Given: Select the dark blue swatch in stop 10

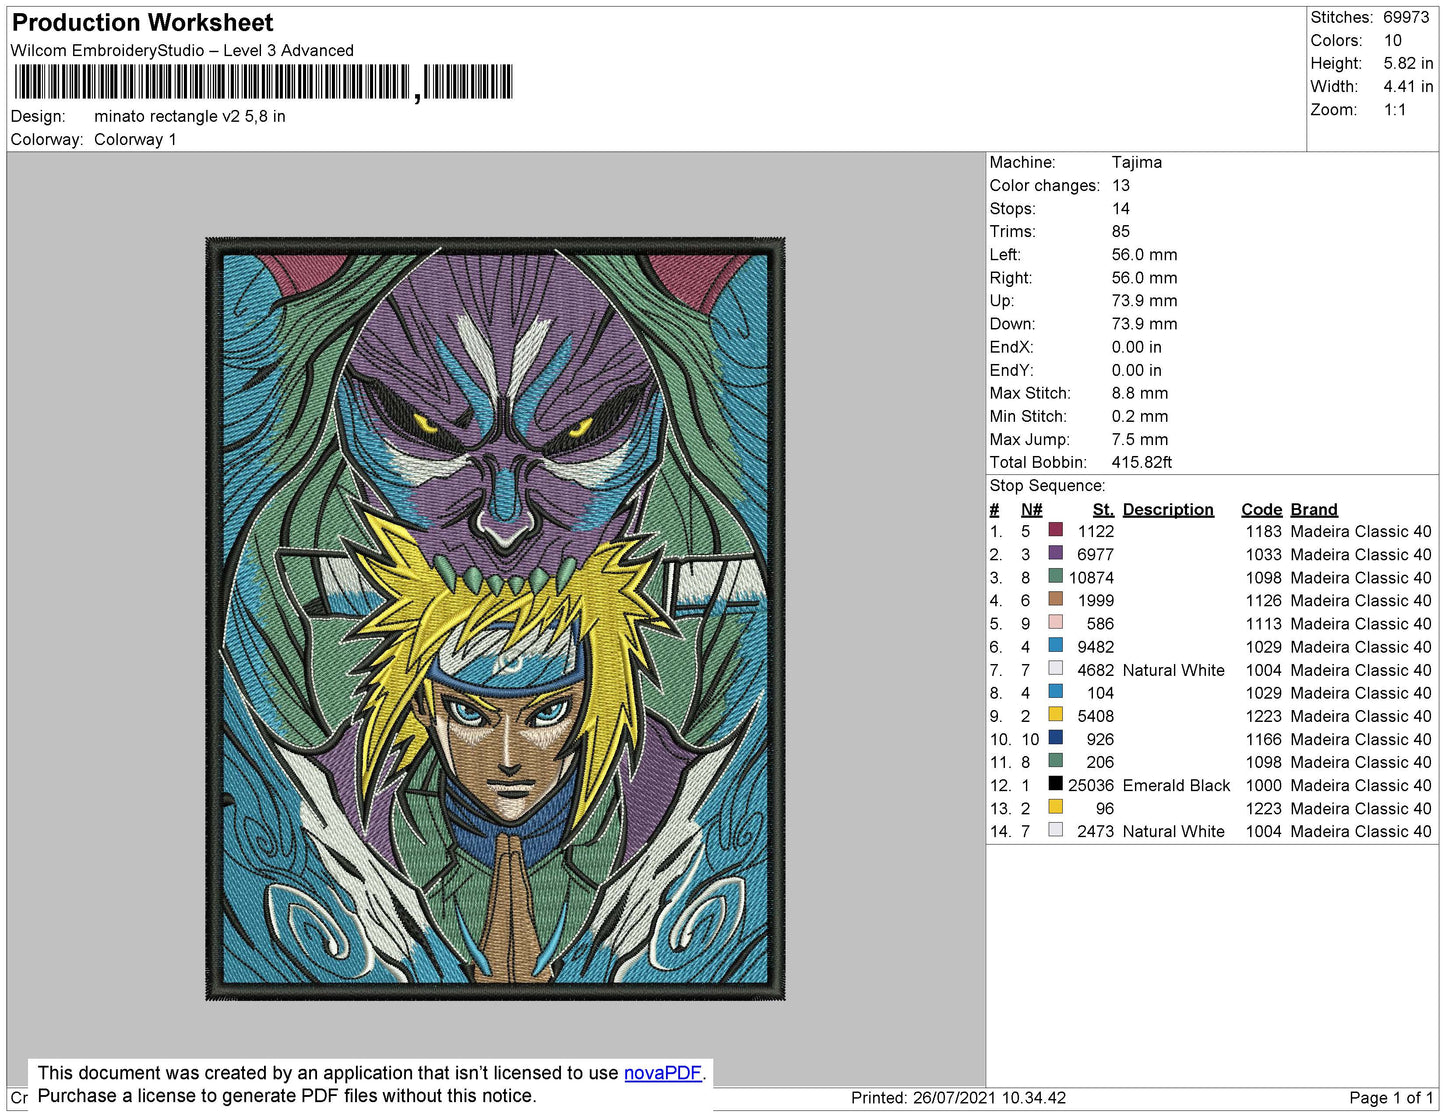Looking at the screenshot, I should (1055, 737).
